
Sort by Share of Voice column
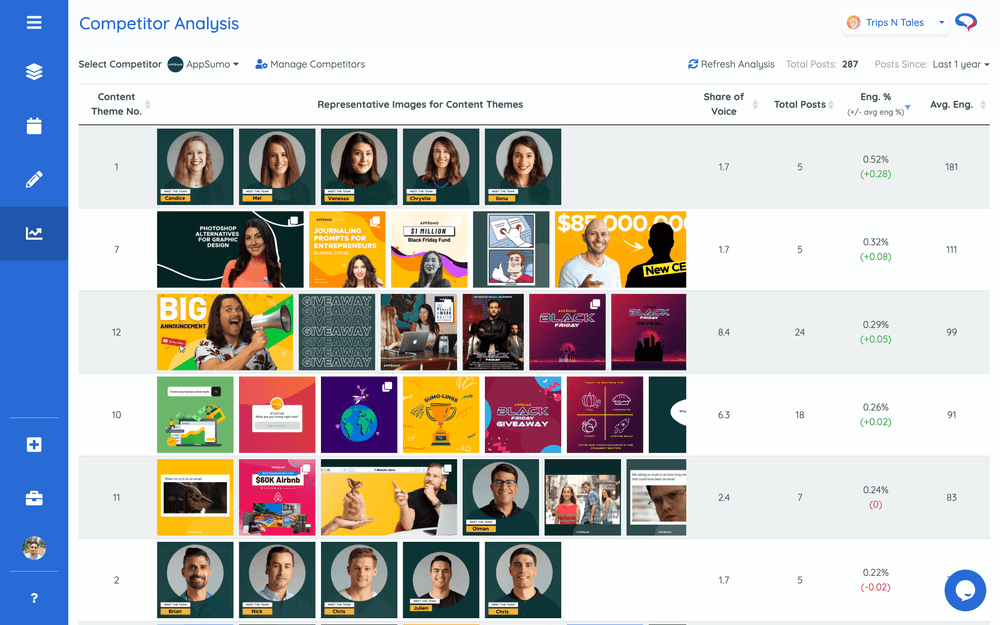tap(724, 104)
